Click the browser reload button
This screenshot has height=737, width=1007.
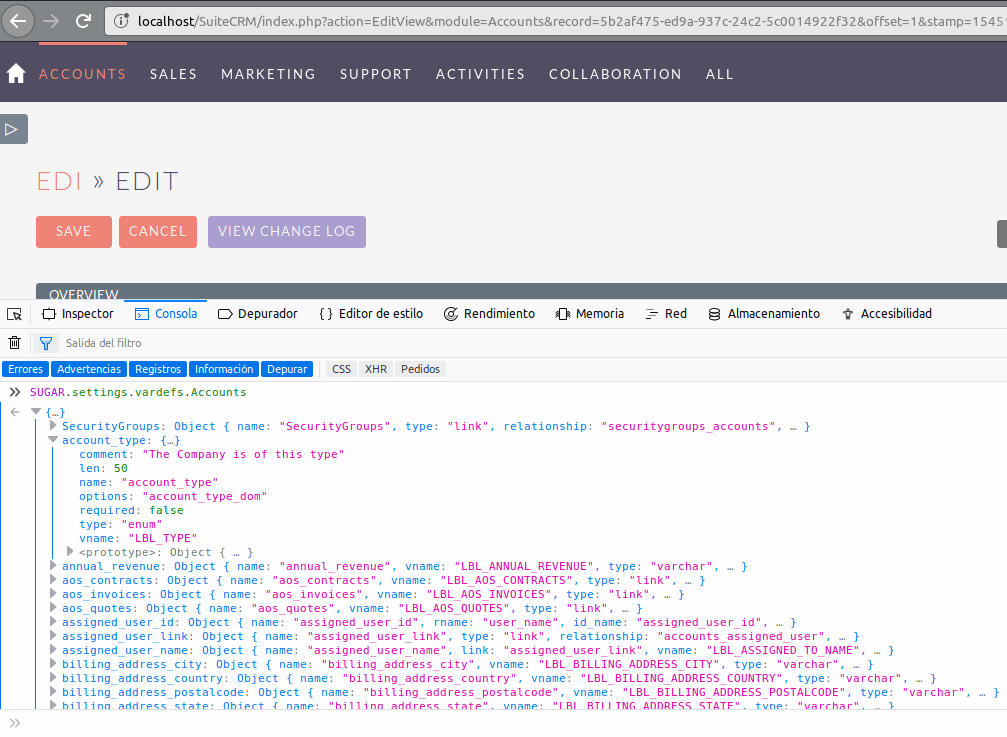coord(84,20)
